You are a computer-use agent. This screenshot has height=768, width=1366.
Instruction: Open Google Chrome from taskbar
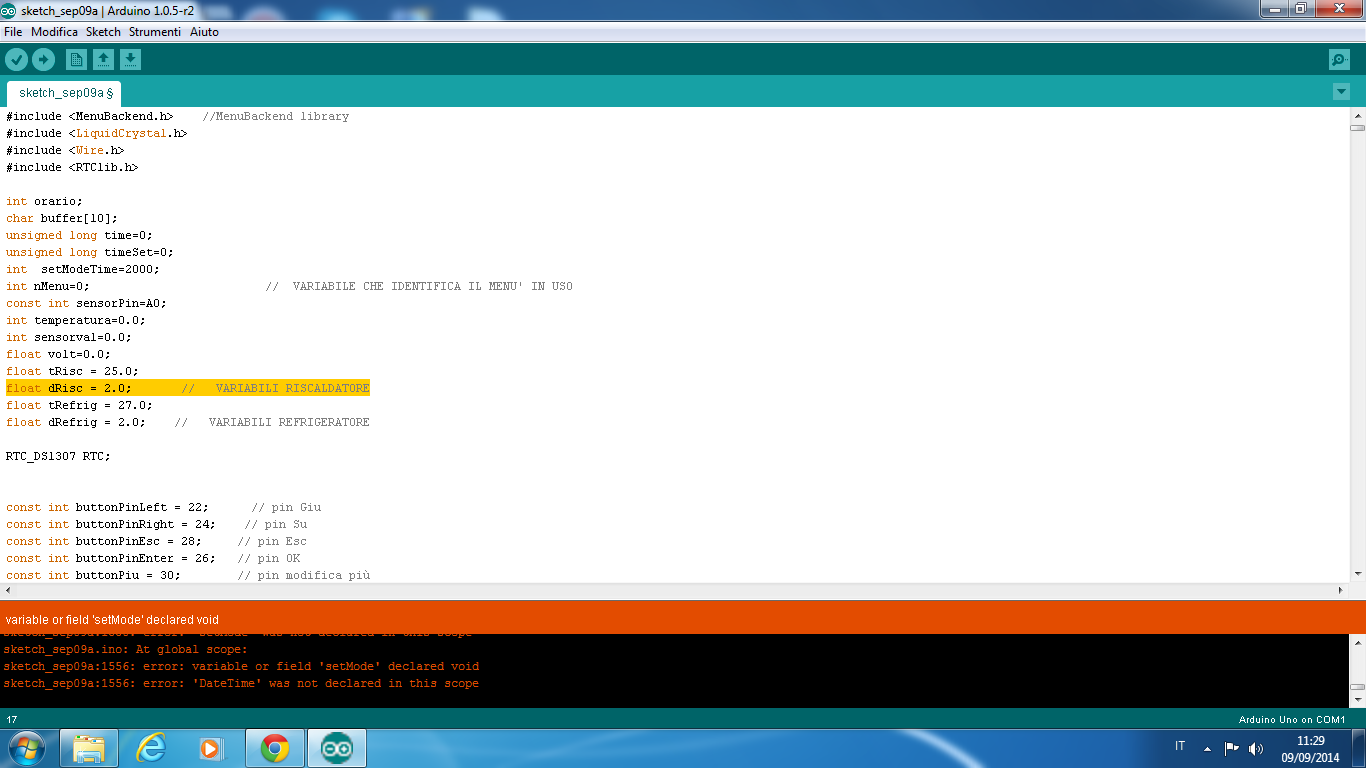pyautogui.click(x=275, y=748)
